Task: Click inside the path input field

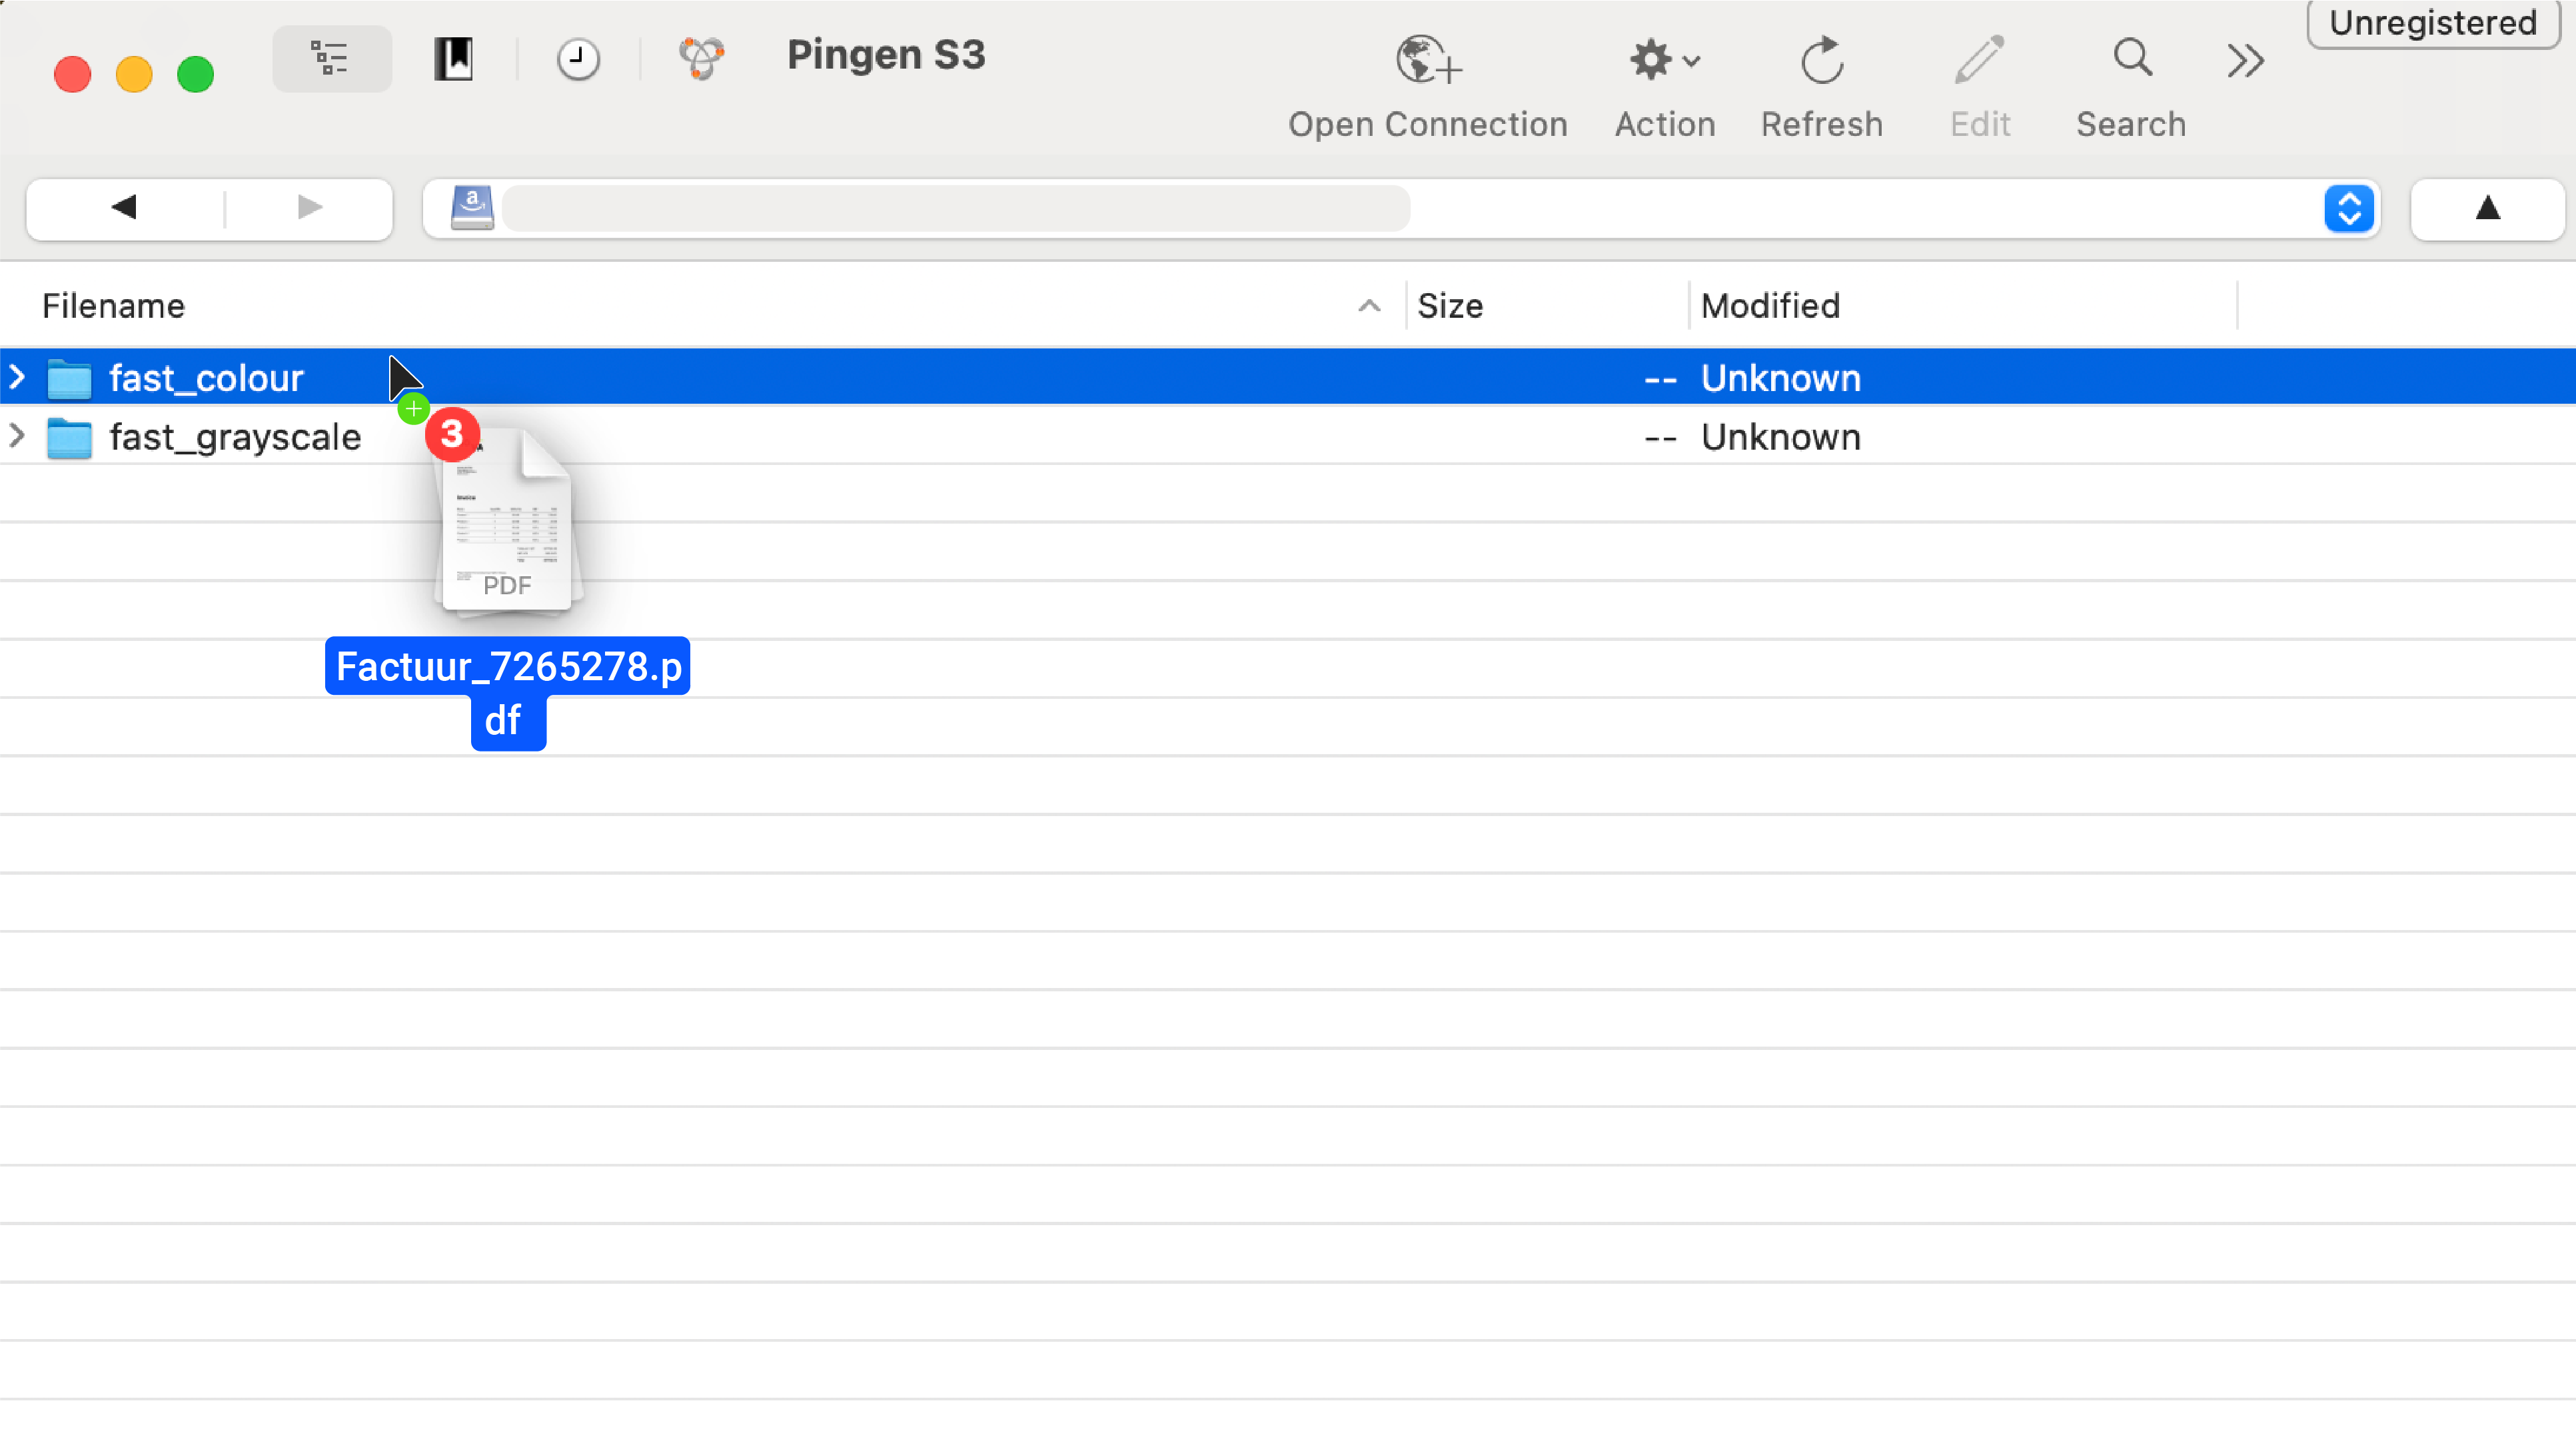Action: tap(950, 208)
